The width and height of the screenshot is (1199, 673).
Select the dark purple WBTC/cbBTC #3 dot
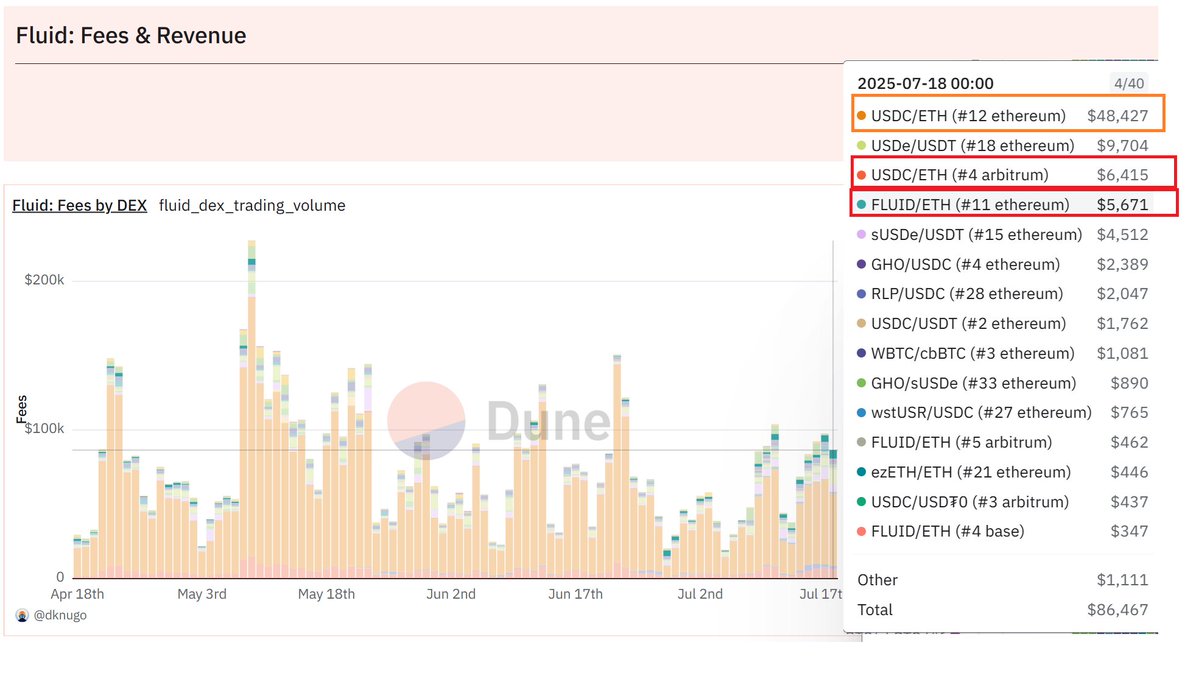(x=861, y=353)
